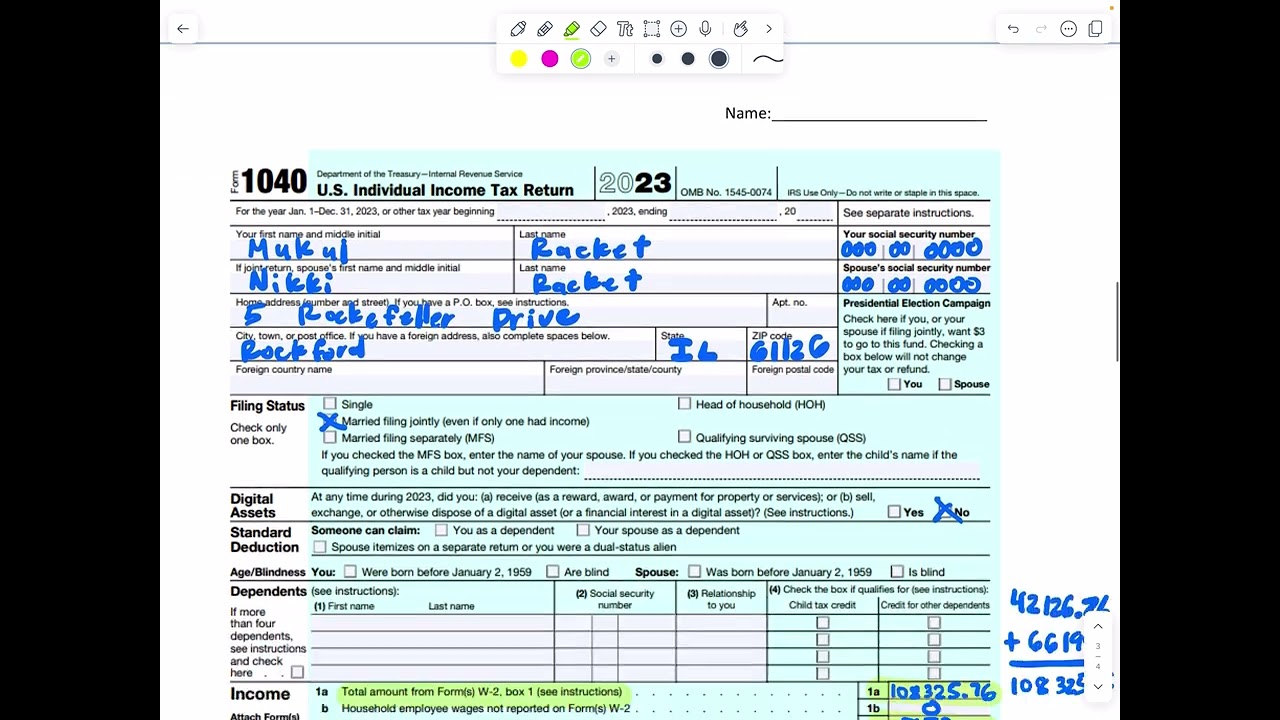Check Spouse 'Was born before January 2, 1959'
The image size is (1280, 720).
point(694,572)
